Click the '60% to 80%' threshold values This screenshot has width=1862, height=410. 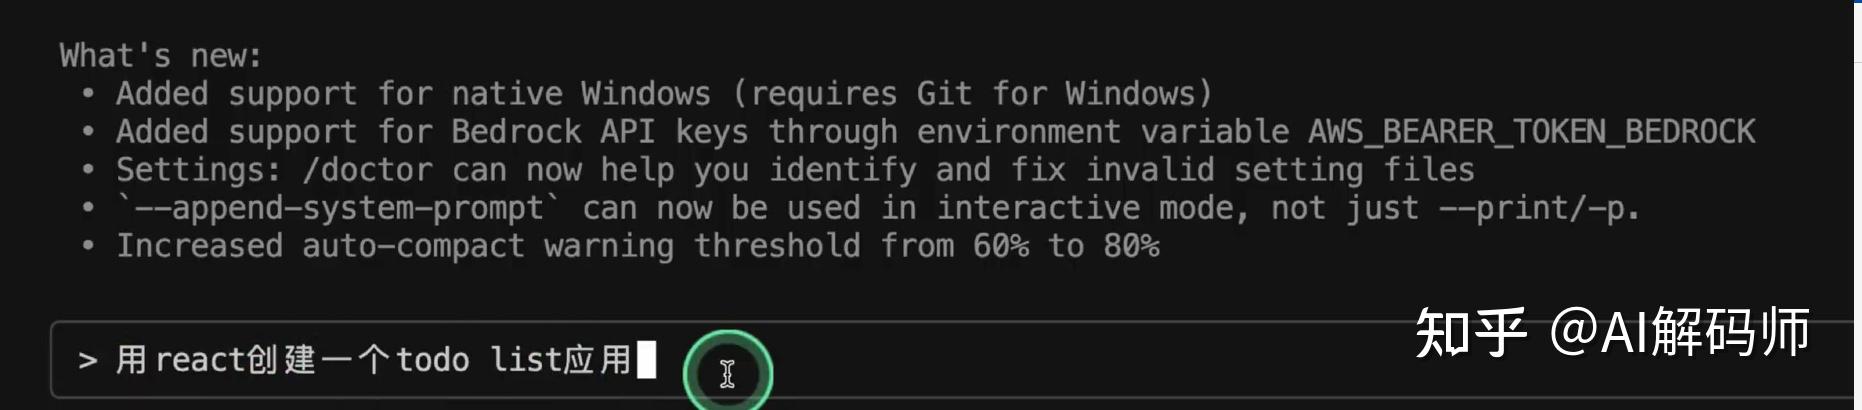(x=1066, y=246)
